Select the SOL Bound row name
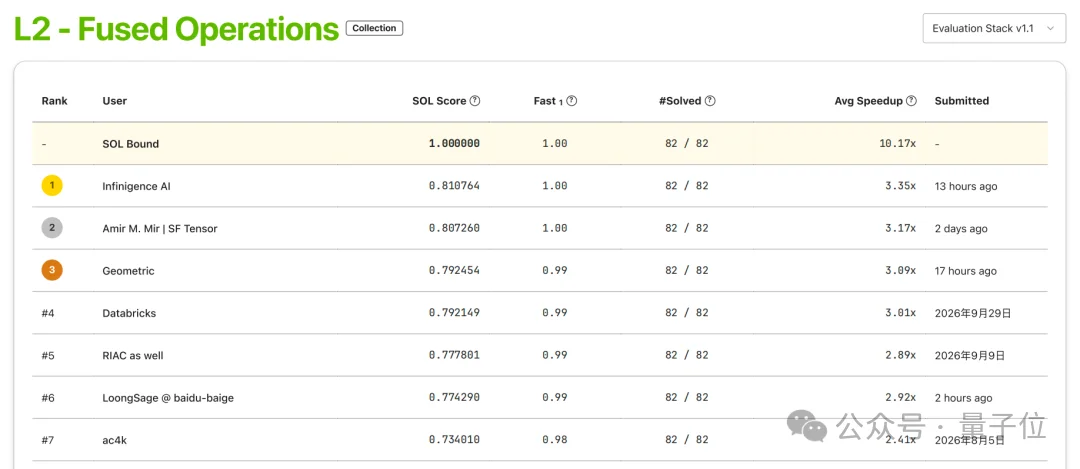This screenshot has height=469, width=1080. click(x=130, y=144)
